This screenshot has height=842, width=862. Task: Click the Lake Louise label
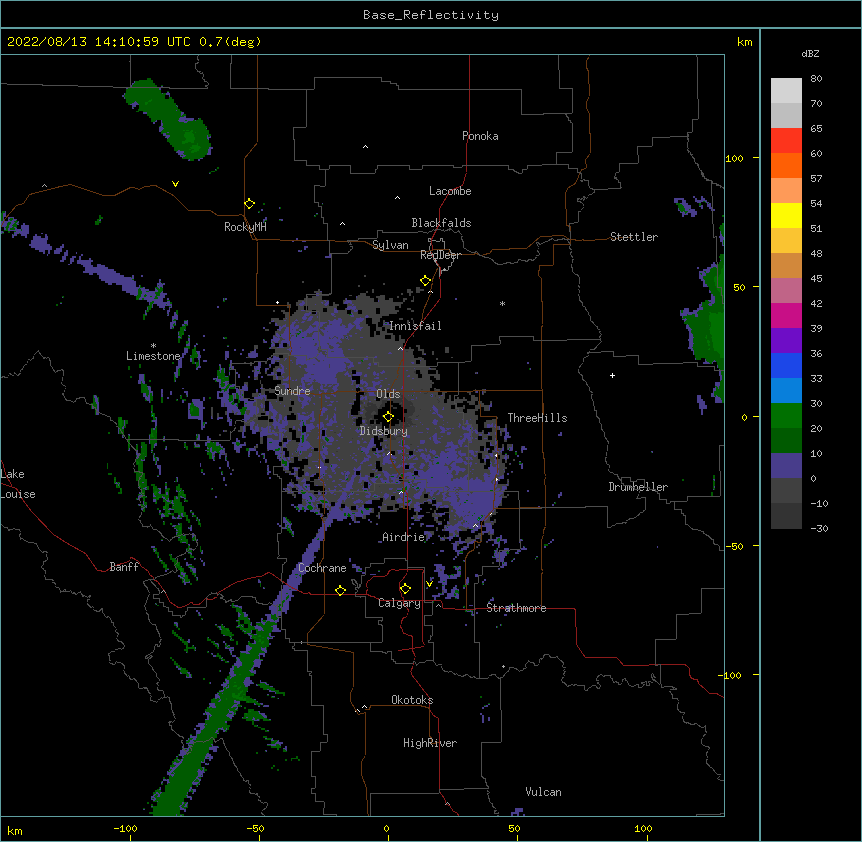coord(18,484)
